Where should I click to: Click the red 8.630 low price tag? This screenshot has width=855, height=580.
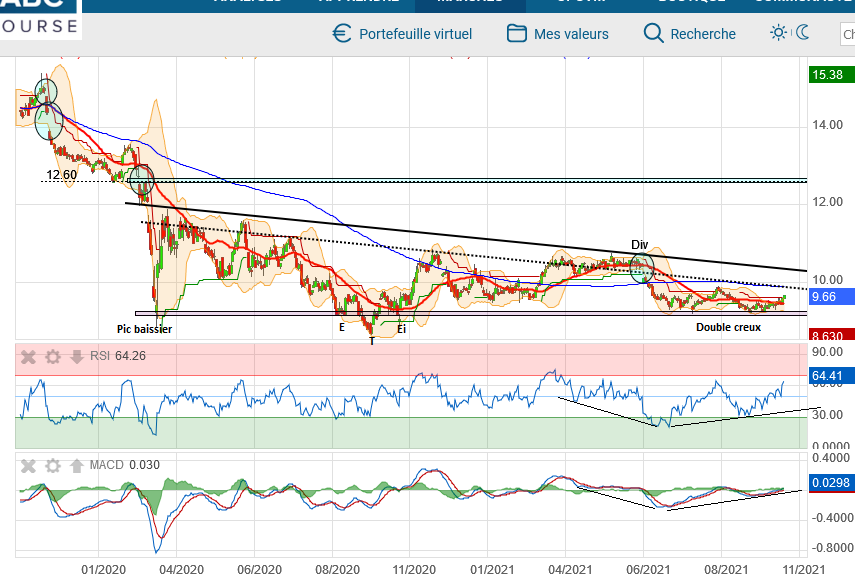tap(831, 335)
